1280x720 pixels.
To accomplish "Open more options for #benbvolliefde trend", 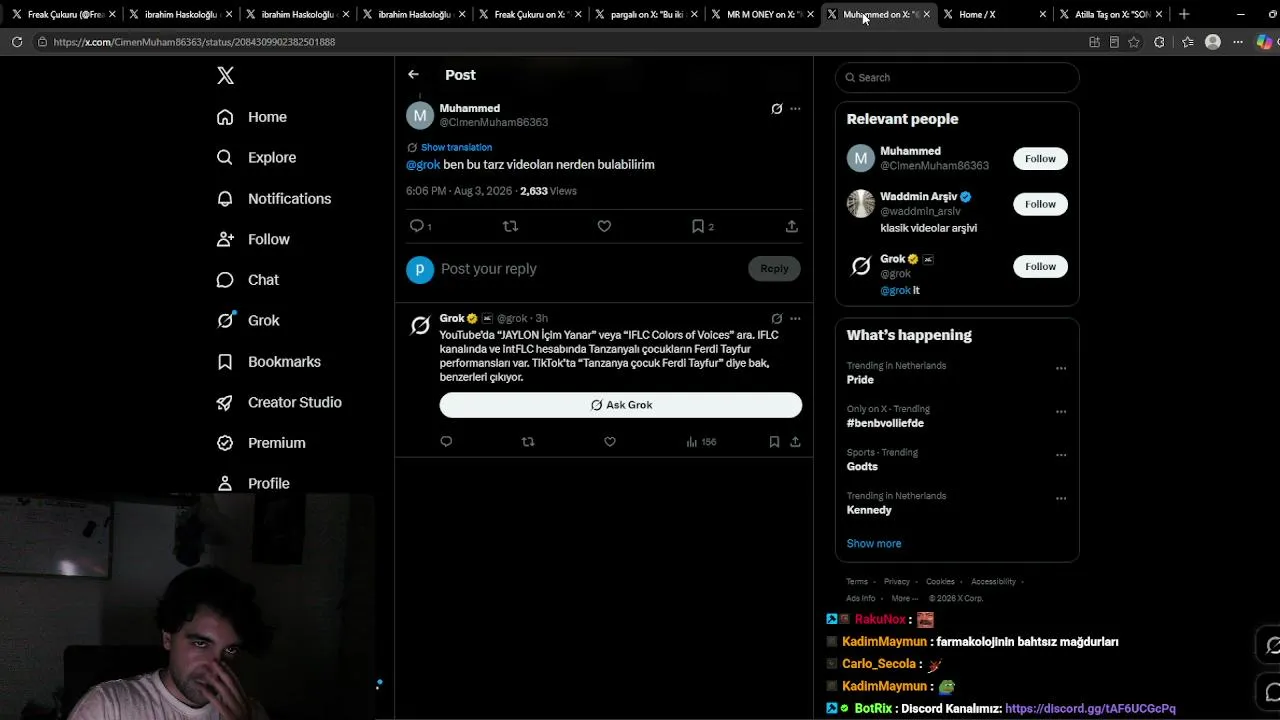I will pos(1061,411).
